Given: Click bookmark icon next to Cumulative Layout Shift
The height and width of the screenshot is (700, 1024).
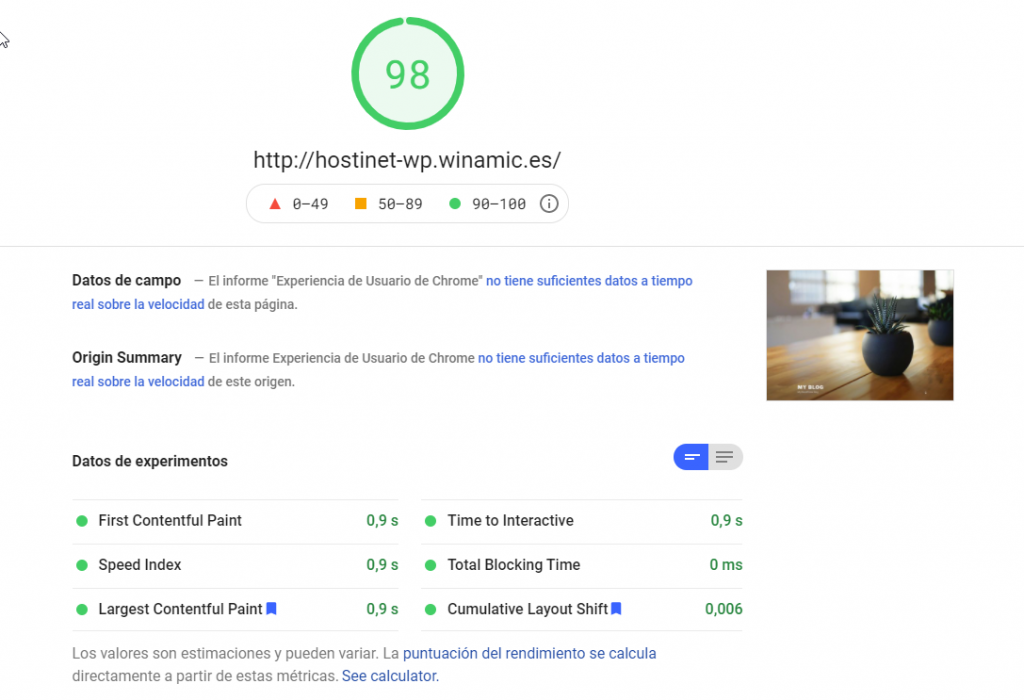Looking at the screenshot, I should click(616, 609).
